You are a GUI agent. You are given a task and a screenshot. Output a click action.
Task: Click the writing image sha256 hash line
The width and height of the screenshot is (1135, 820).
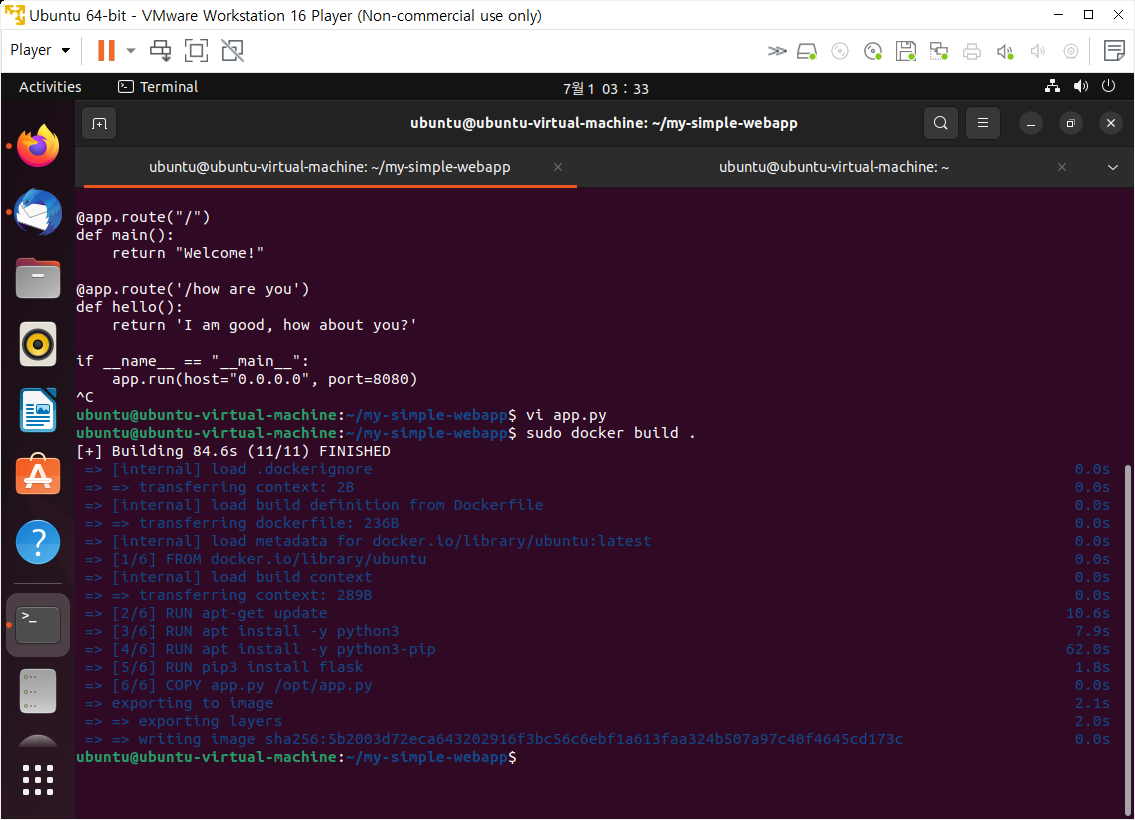494,739
